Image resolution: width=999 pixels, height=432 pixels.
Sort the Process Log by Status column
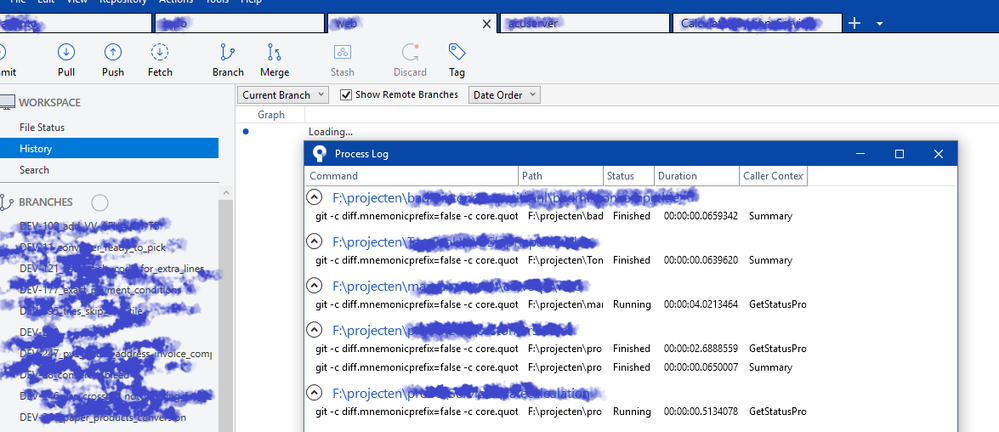628,176
